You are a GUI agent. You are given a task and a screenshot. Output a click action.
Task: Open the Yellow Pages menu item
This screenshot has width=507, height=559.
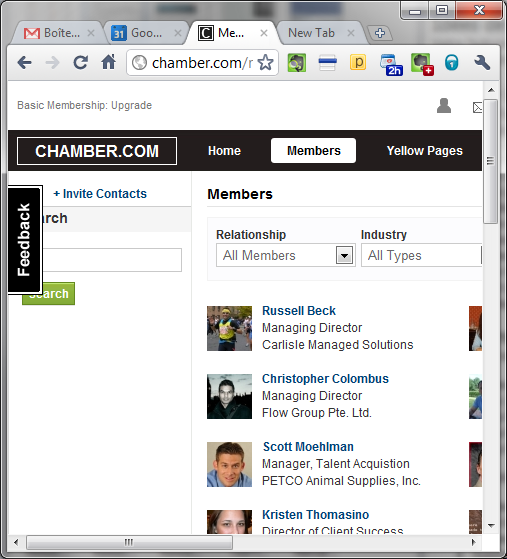point(425,151)
